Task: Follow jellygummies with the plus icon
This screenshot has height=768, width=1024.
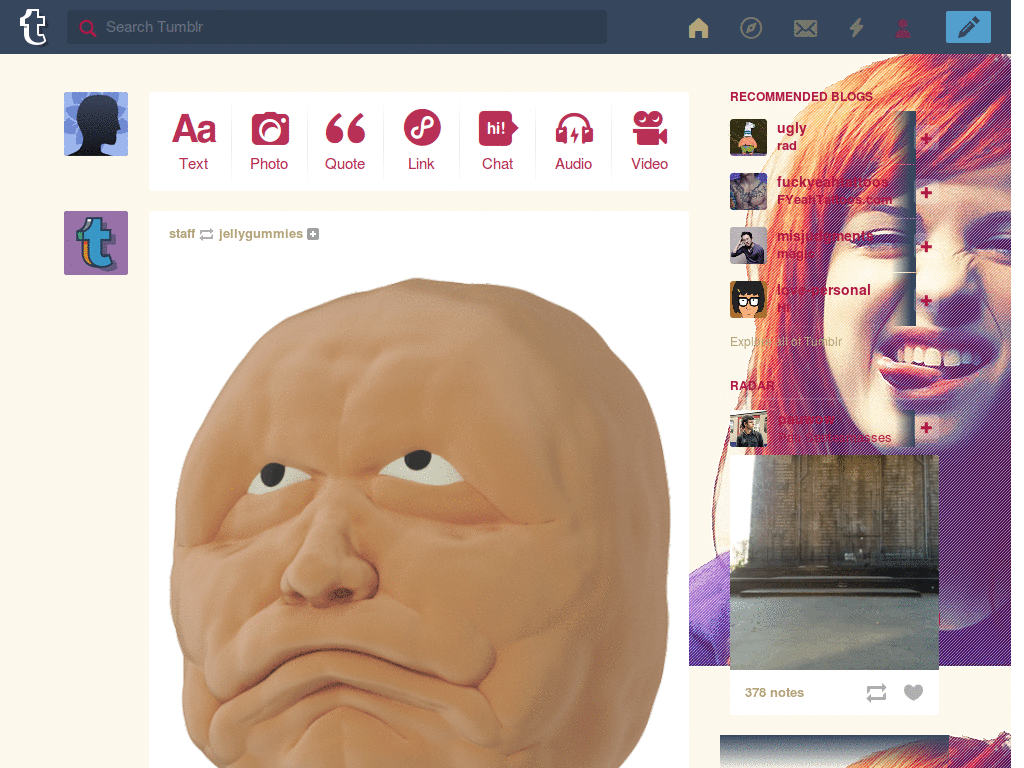Action: (x=313, y=234)
